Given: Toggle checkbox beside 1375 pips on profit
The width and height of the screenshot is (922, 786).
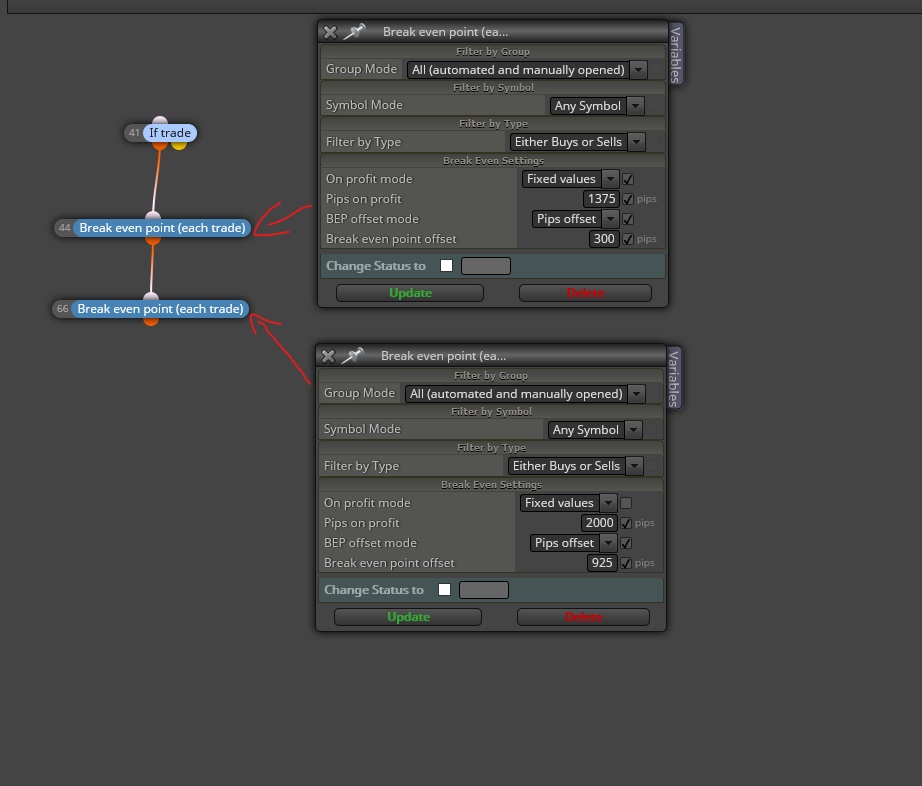Looking at the screenshot, I should [628, 199].
